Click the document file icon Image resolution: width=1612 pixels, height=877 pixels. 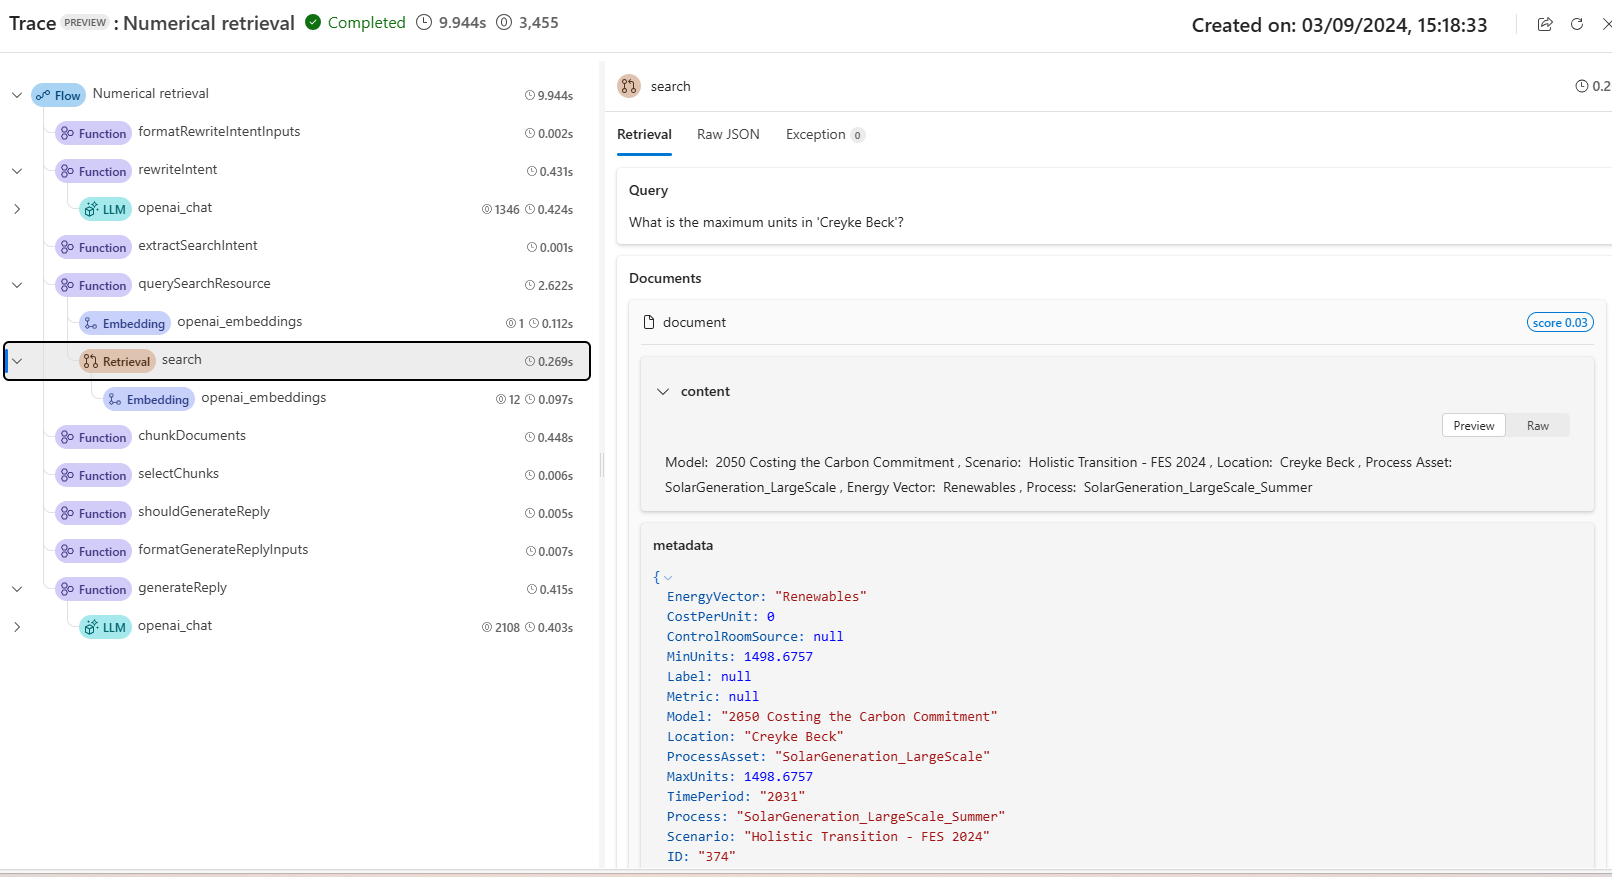649,322
